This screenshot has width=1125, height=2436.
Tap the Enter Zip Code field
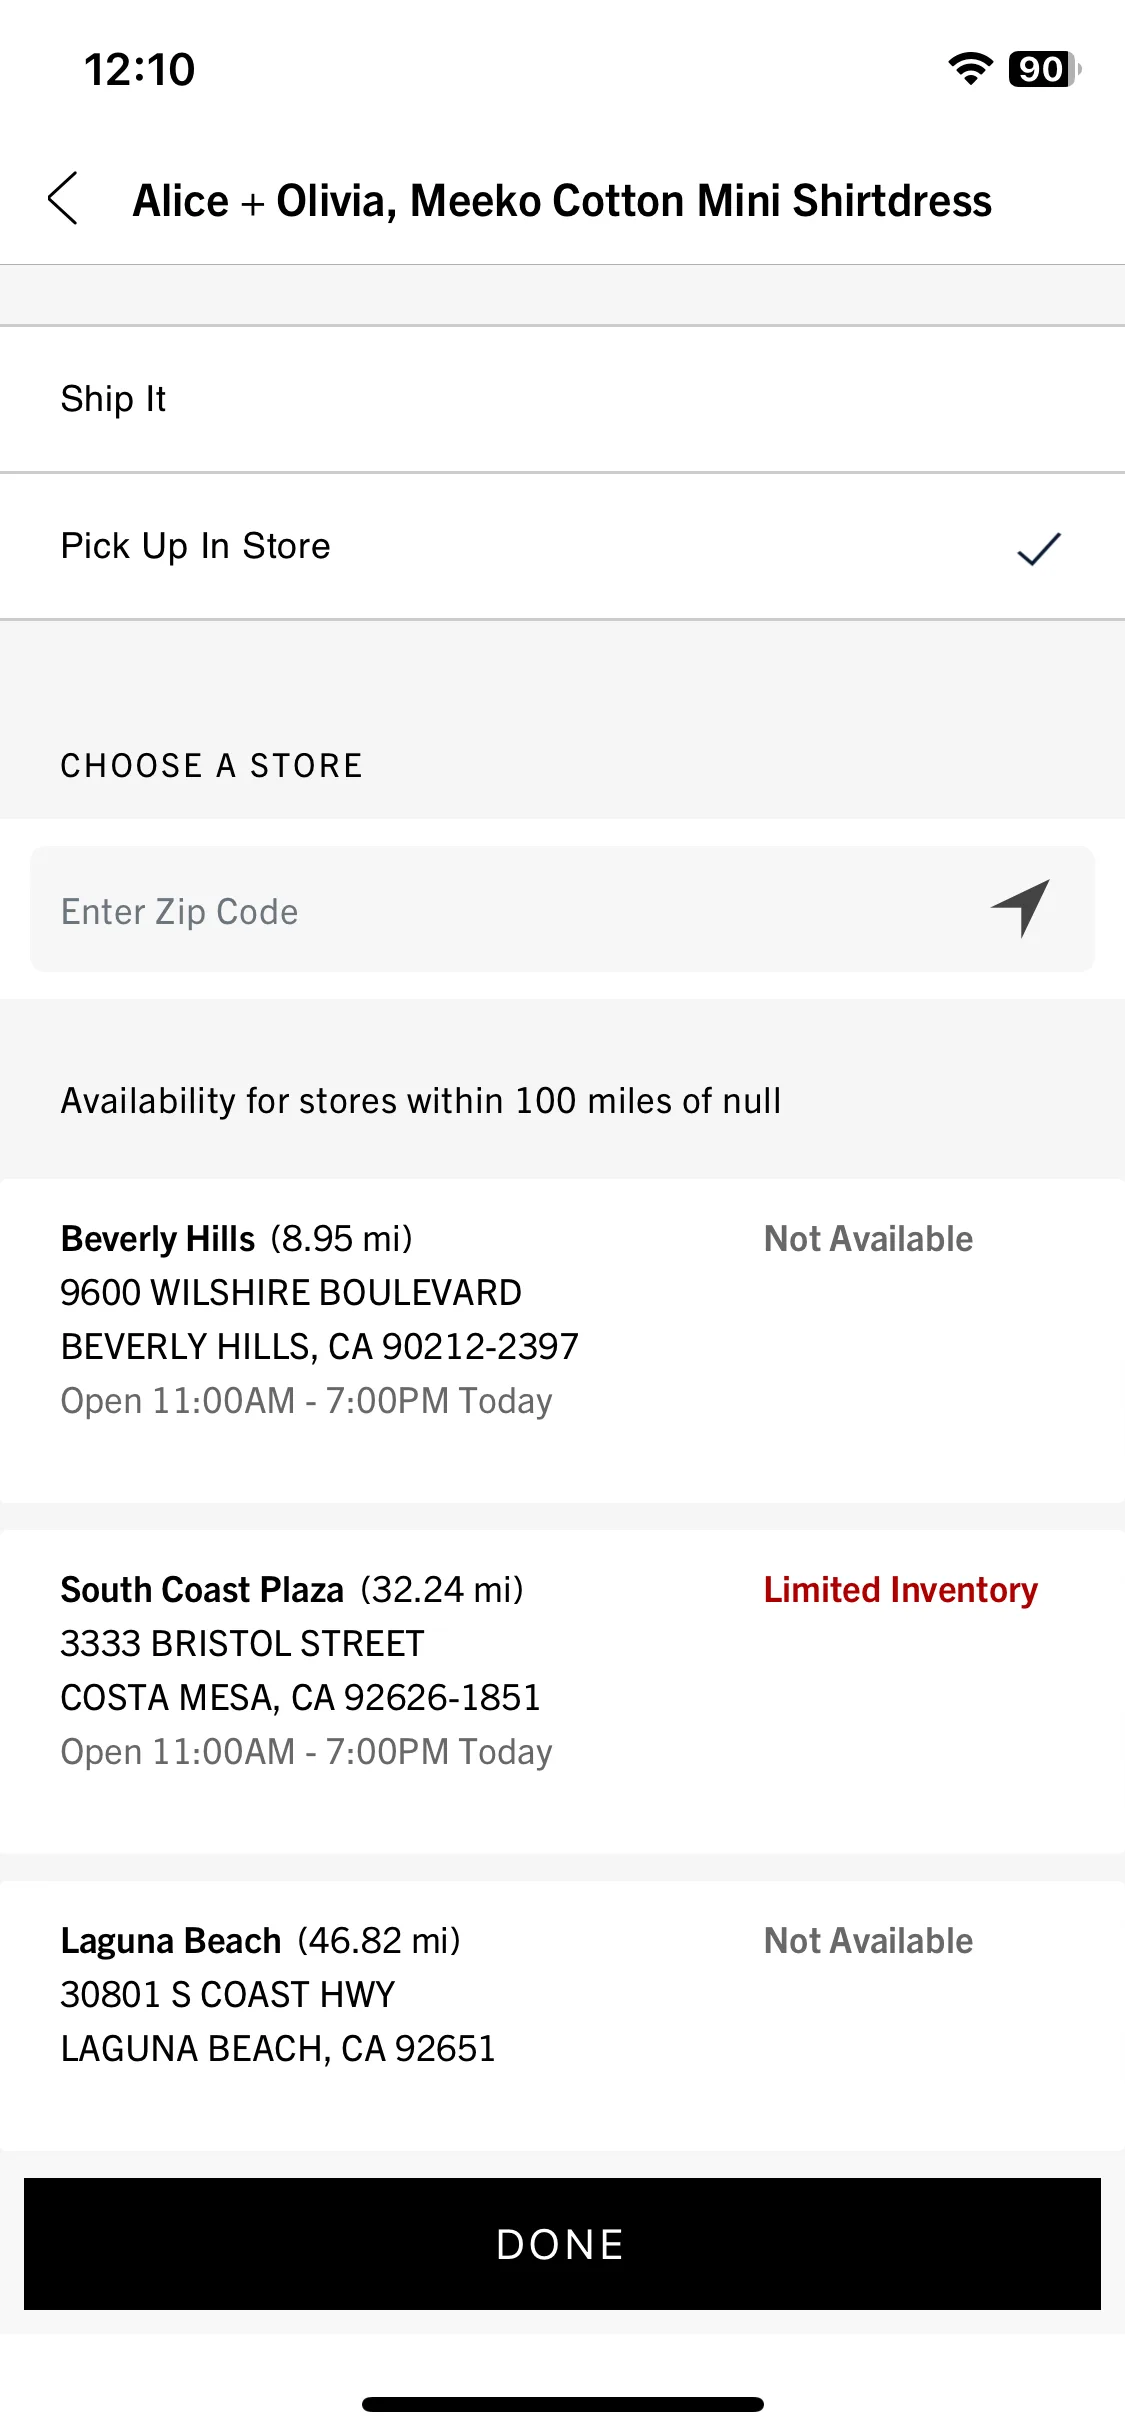click(x=562, y=909)
